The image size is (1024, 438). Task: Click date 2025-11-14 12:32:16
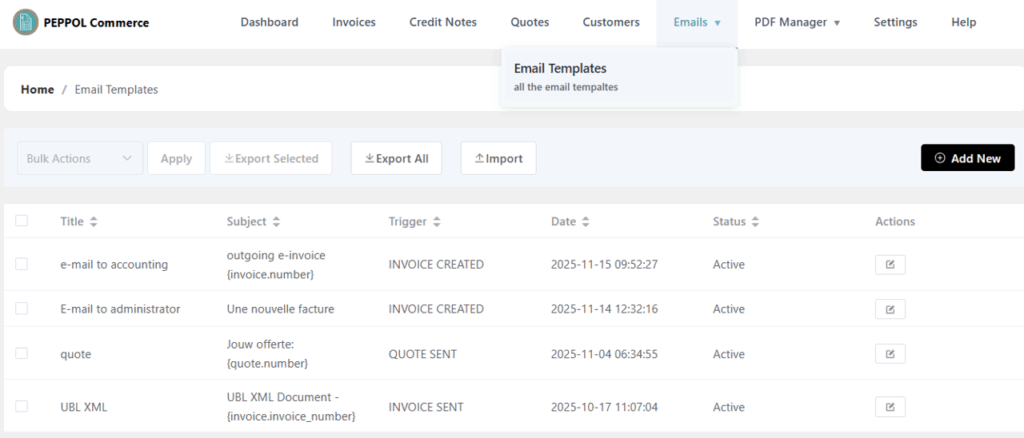tap(604, 309)
